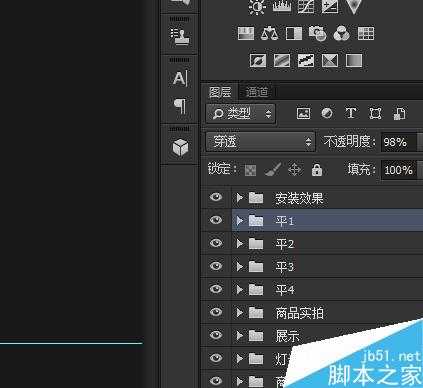Image resolution: width=423 pixels, height=388 pixels.
Task: Hide the 安装效果 group
Action: pyautogui.click(x=216, y=197)
